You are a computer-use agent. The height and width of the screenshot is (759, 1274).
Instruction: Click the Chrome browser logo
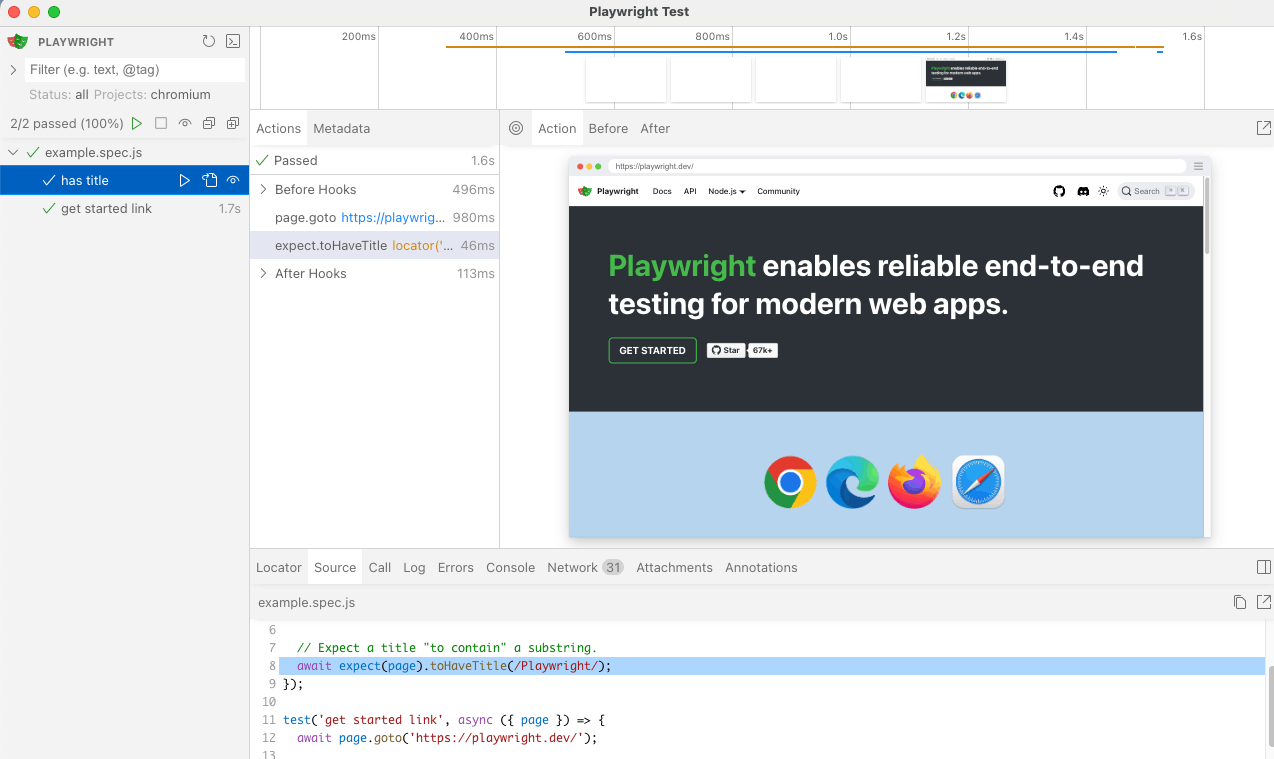790,483
